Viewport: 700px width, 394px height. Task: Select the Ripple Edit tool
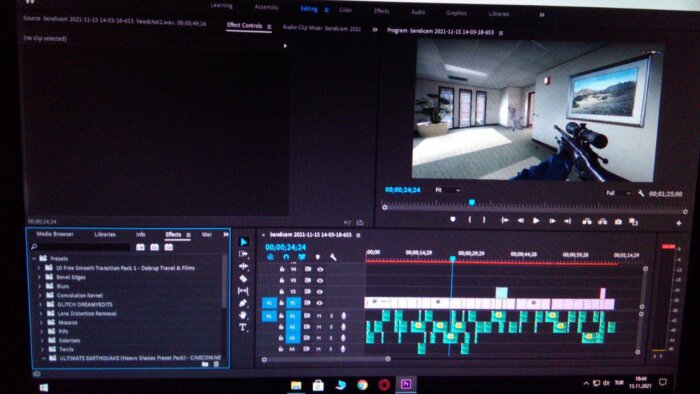tap(243, 266)
